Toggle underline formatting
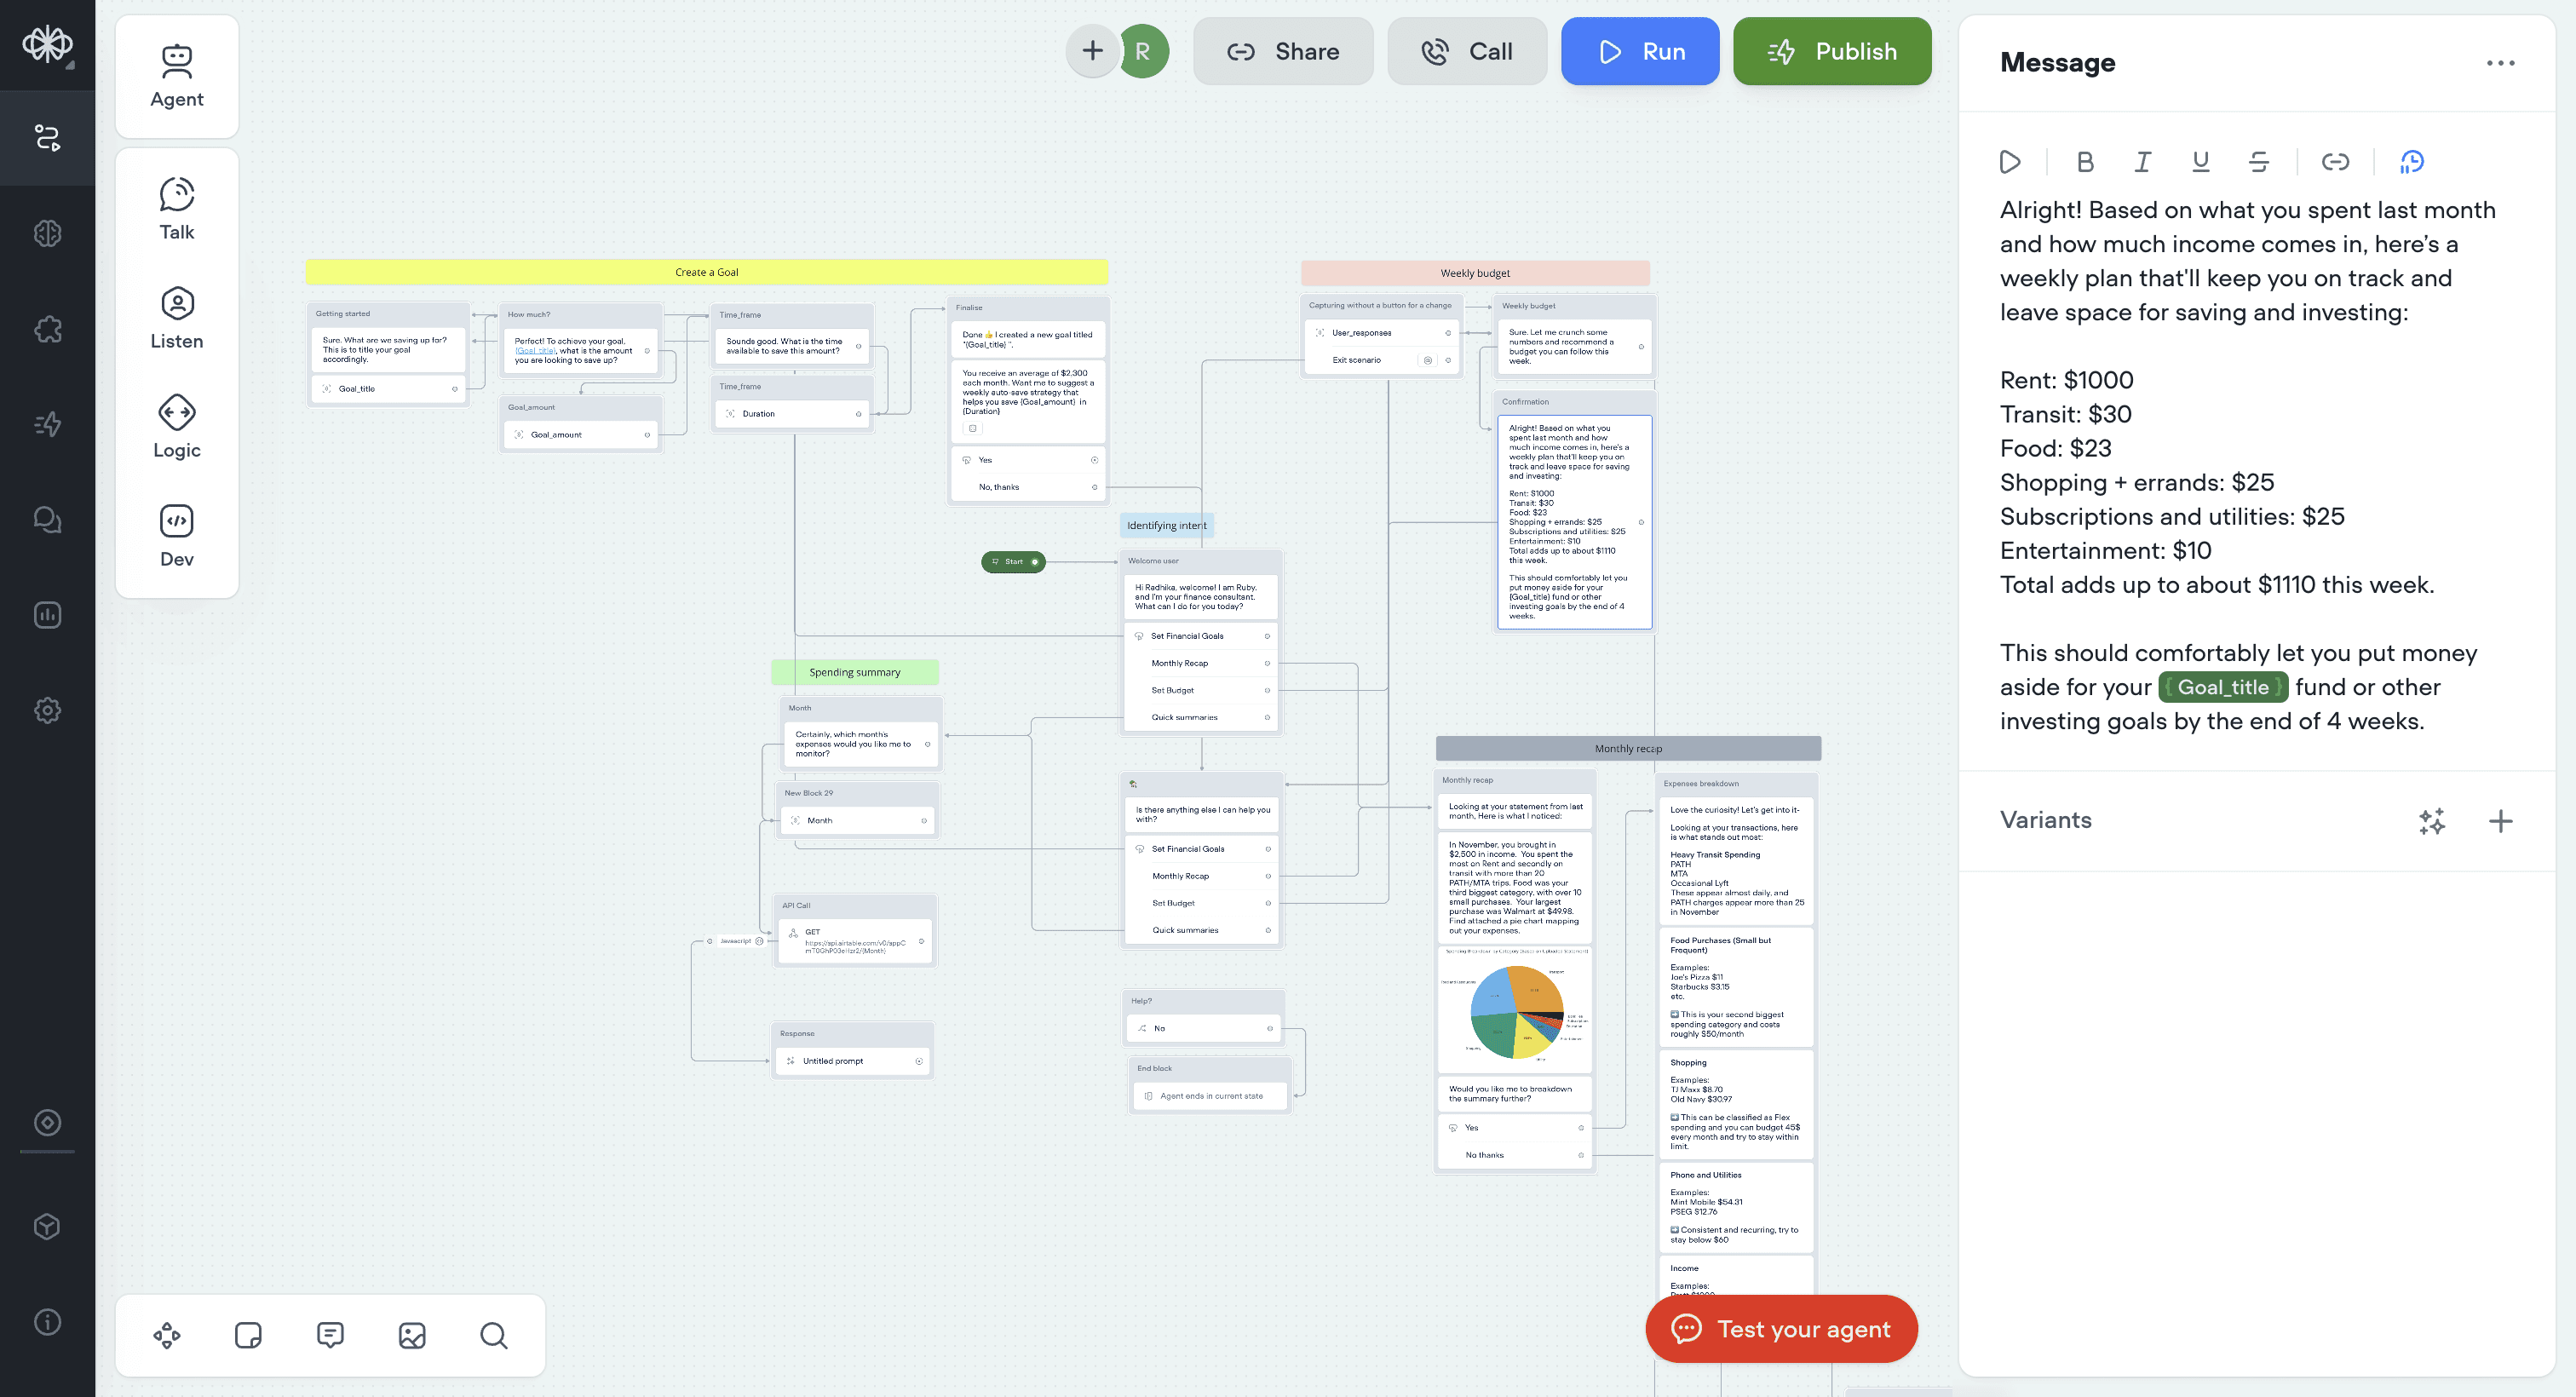Screen dimensions: 2576x1397 (x=2200, y=162)
